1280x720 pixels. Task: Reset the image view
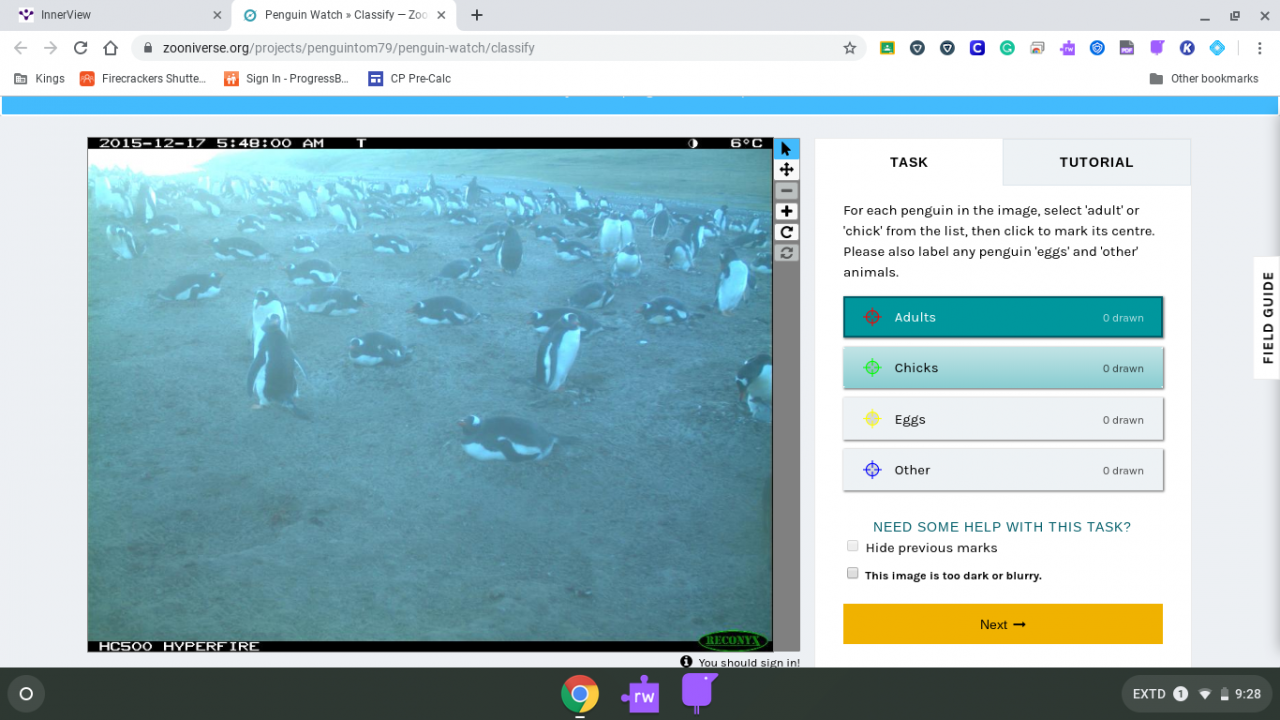tap(787, 253)
